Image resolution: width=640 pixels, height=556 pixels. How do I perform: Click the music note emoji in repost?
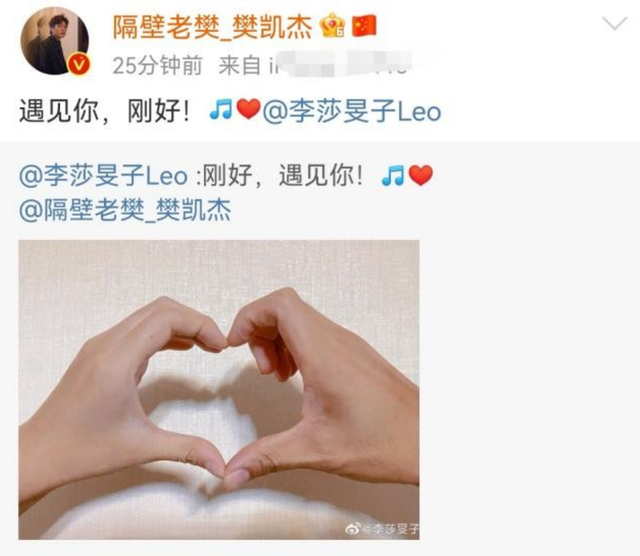click(393, 176)
